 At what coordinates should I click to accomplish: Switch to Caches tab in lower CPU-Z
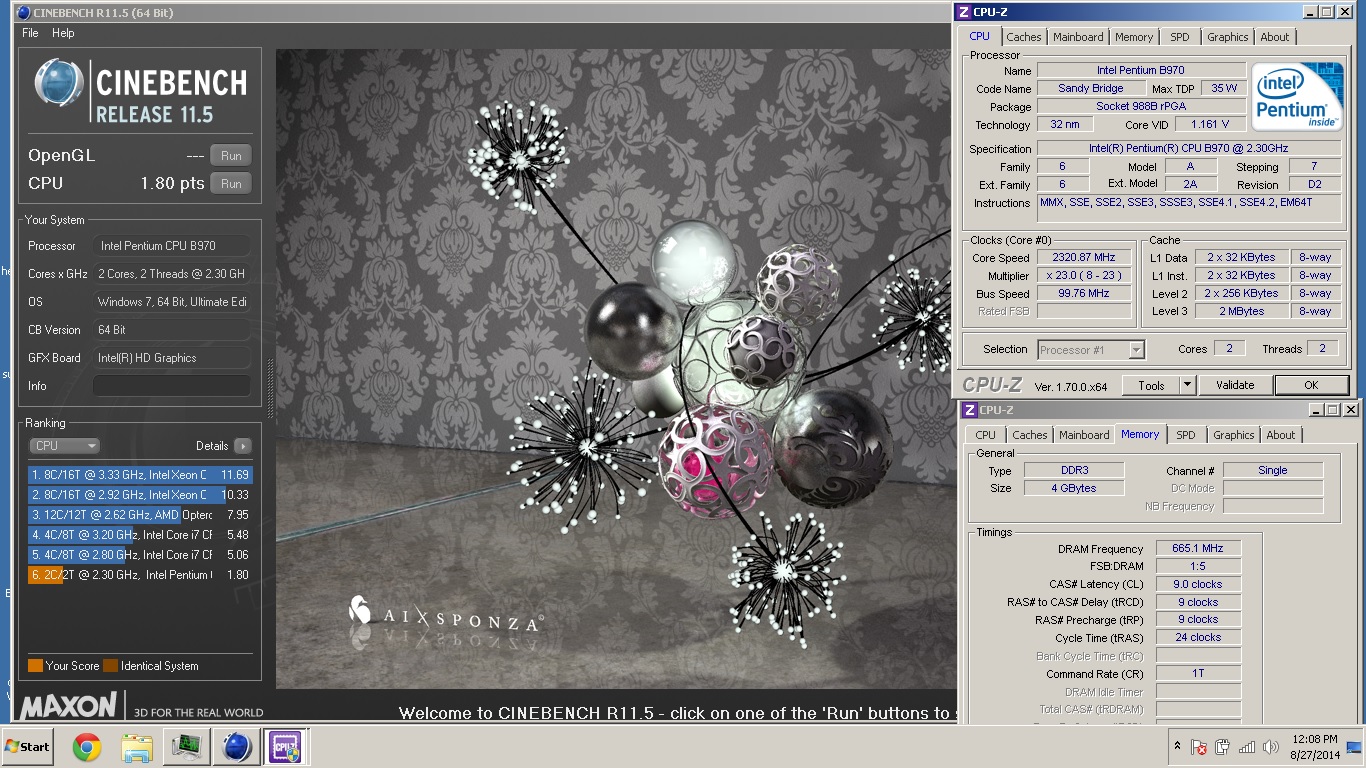[x=1029, y=435]
